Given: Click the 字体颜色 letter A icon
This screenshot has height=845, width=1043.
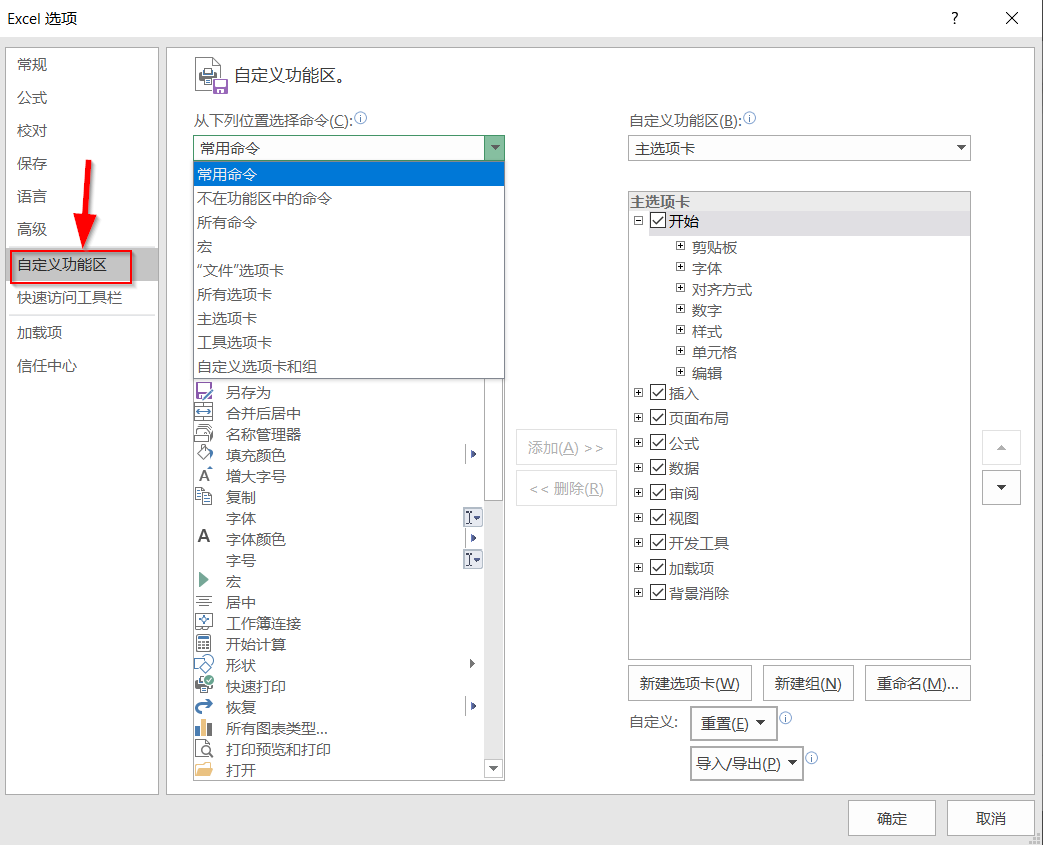Looking at the screenshot, I should click(x=204, y=536).
